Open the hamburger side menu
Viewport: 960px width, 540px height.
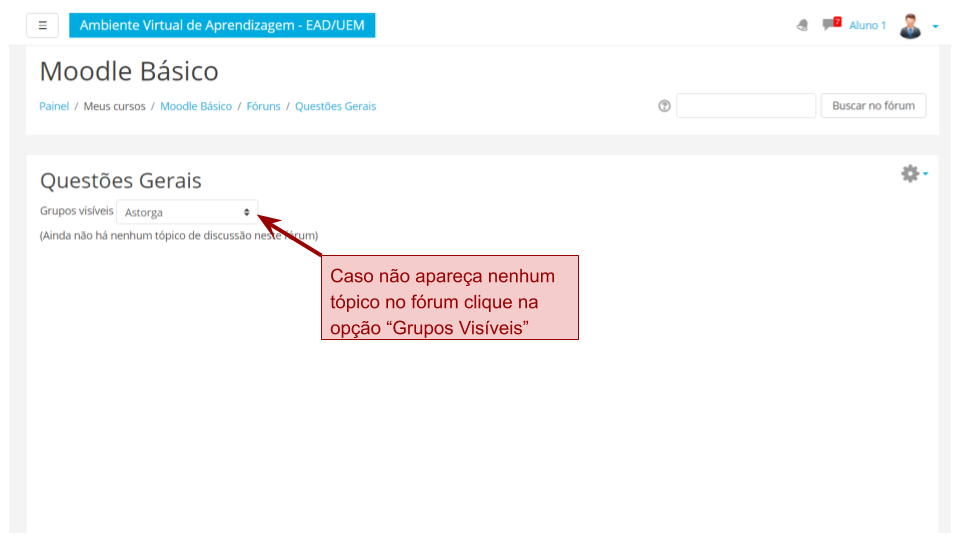tap(42, 25)
